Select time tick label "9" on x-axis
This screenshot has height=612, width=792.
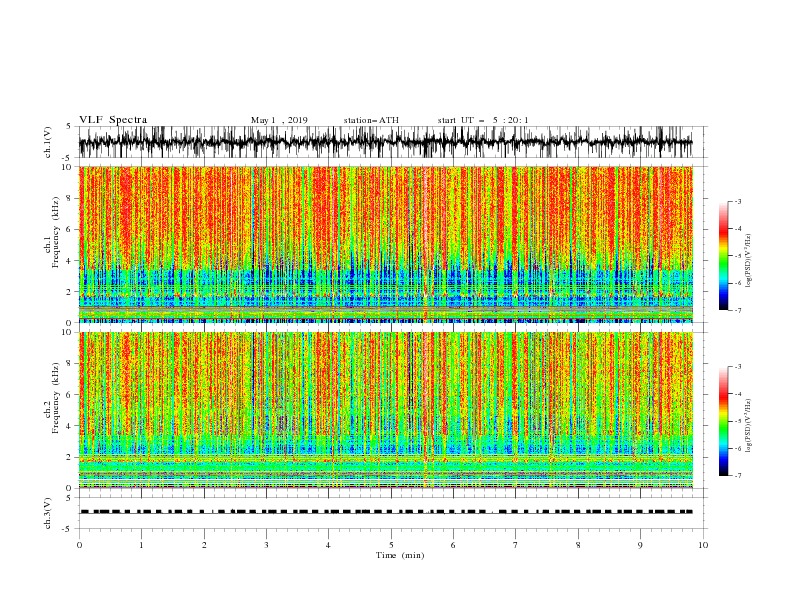click(640, 545)
